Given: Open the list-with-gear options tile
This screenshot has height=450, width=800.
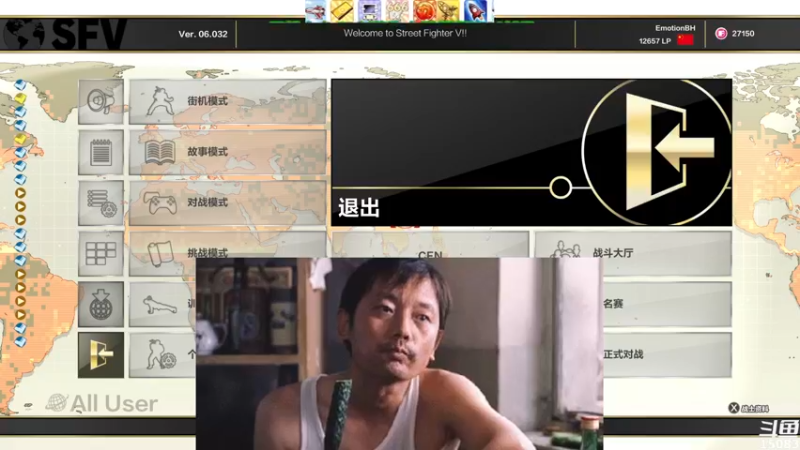Looking at the screenshot, I should click(x=101, y=203).
